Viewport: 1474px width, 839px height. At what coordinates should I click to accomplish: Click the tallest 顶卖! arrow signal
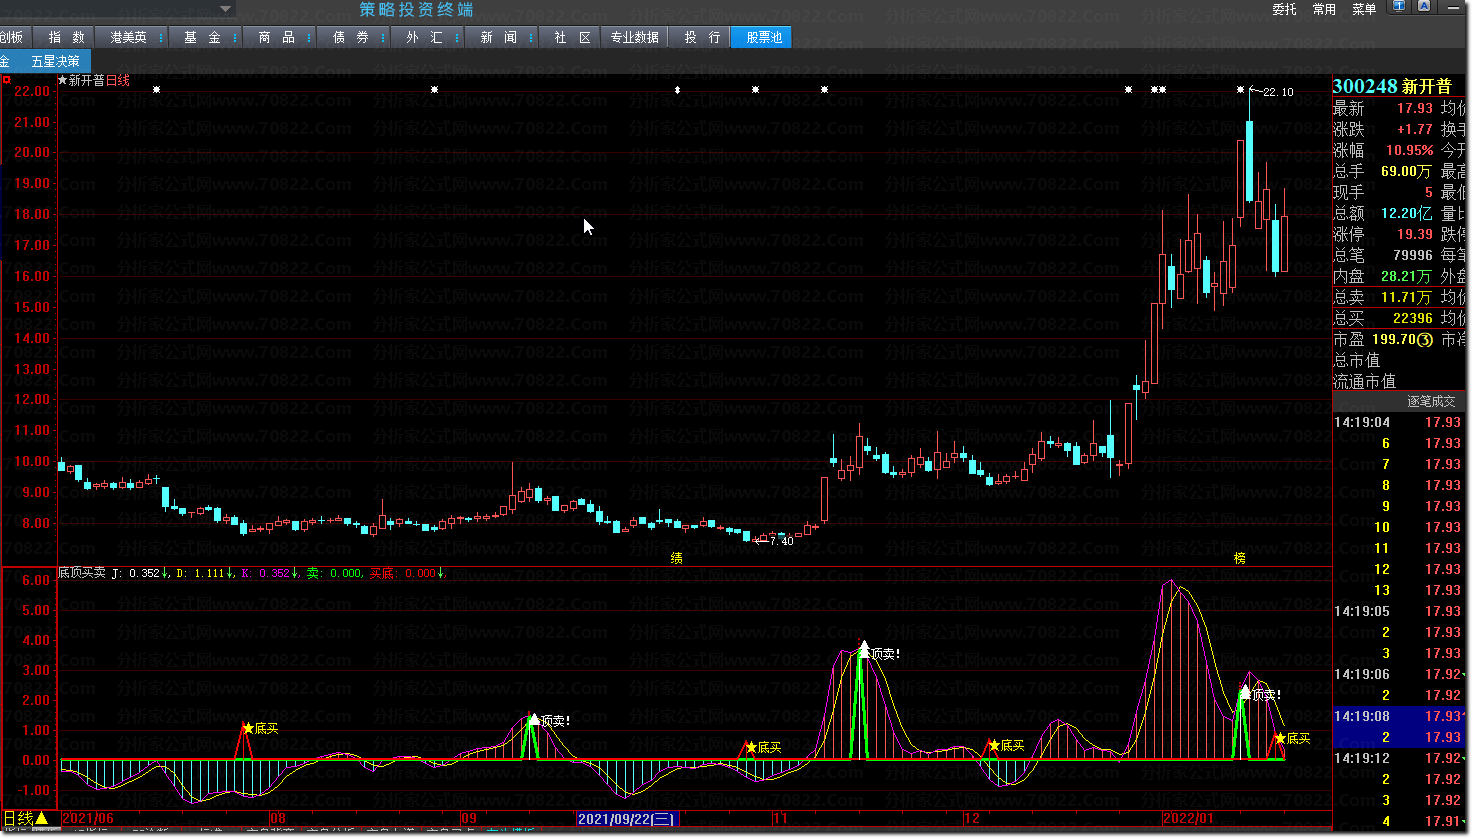coord(864,648)
